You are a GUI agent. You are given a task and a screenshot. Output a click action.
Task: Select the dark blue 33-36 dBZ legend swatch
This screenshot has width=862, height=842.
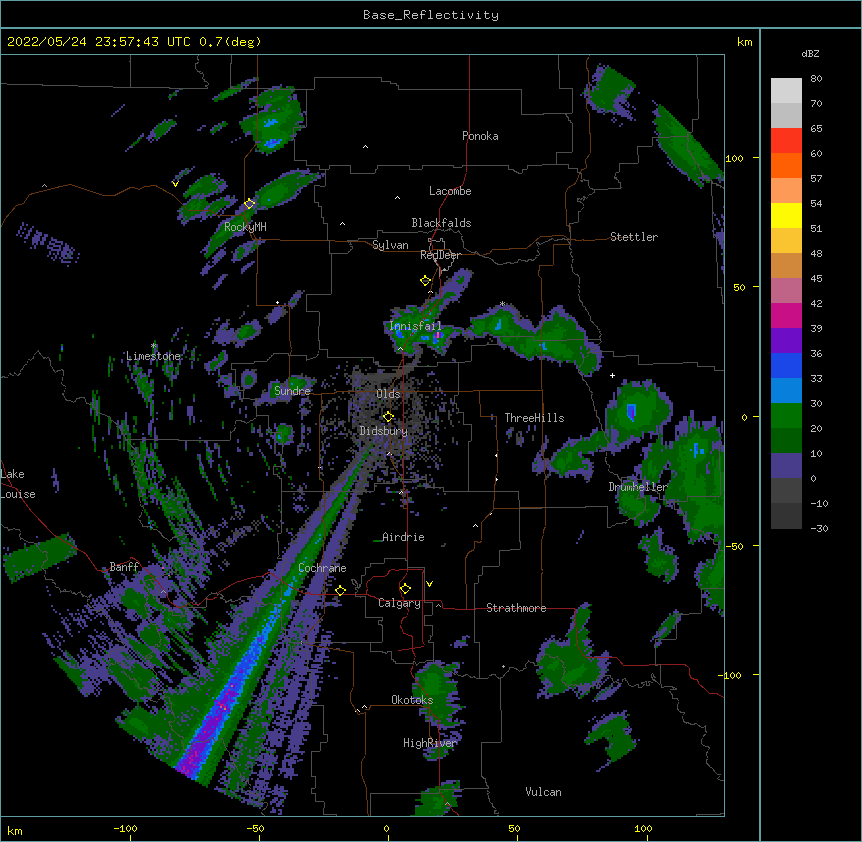(786, 365)
